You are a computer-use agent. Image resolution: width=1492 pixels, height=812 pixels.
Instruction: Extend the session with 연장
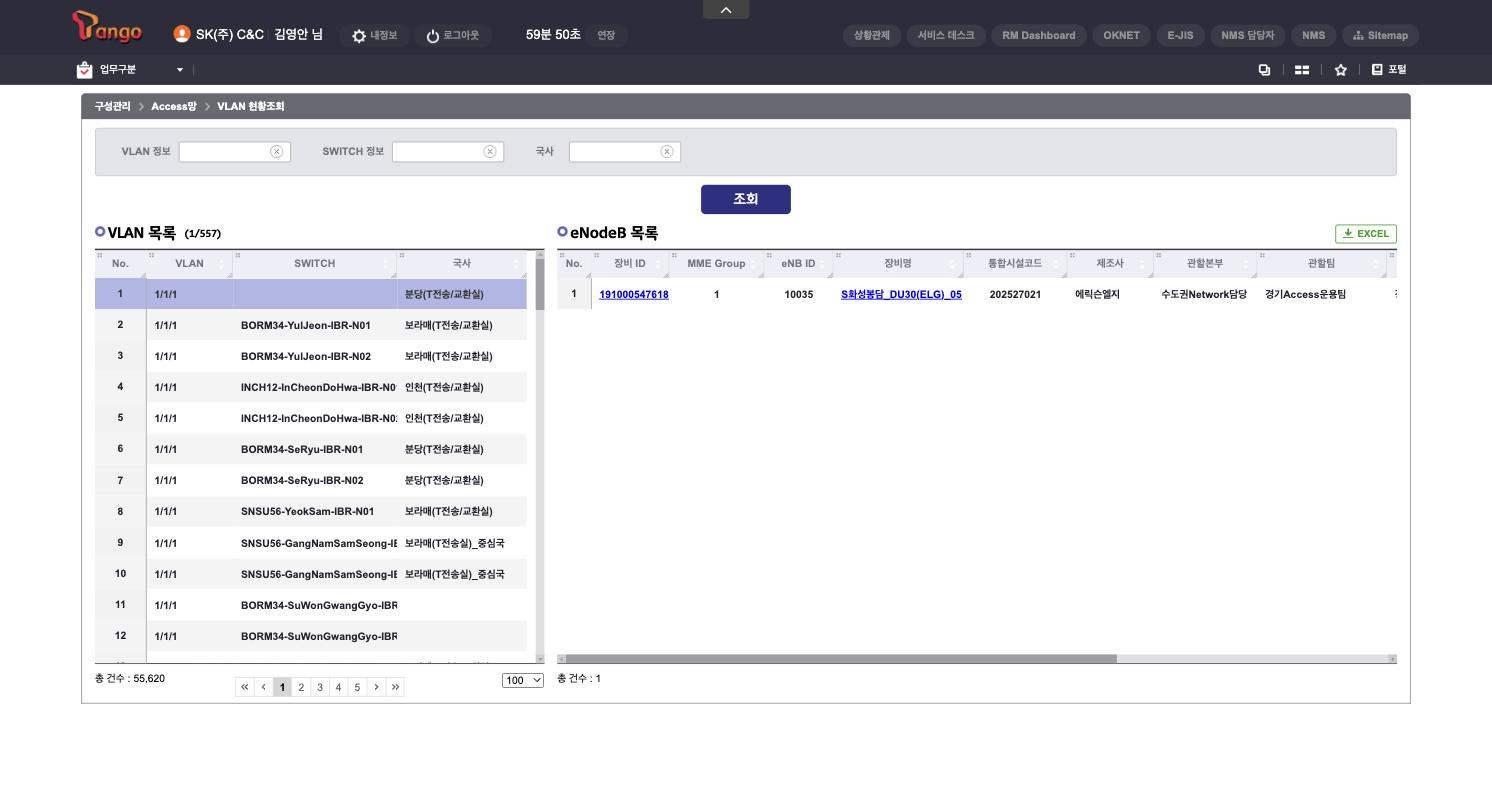coord(606,35)
